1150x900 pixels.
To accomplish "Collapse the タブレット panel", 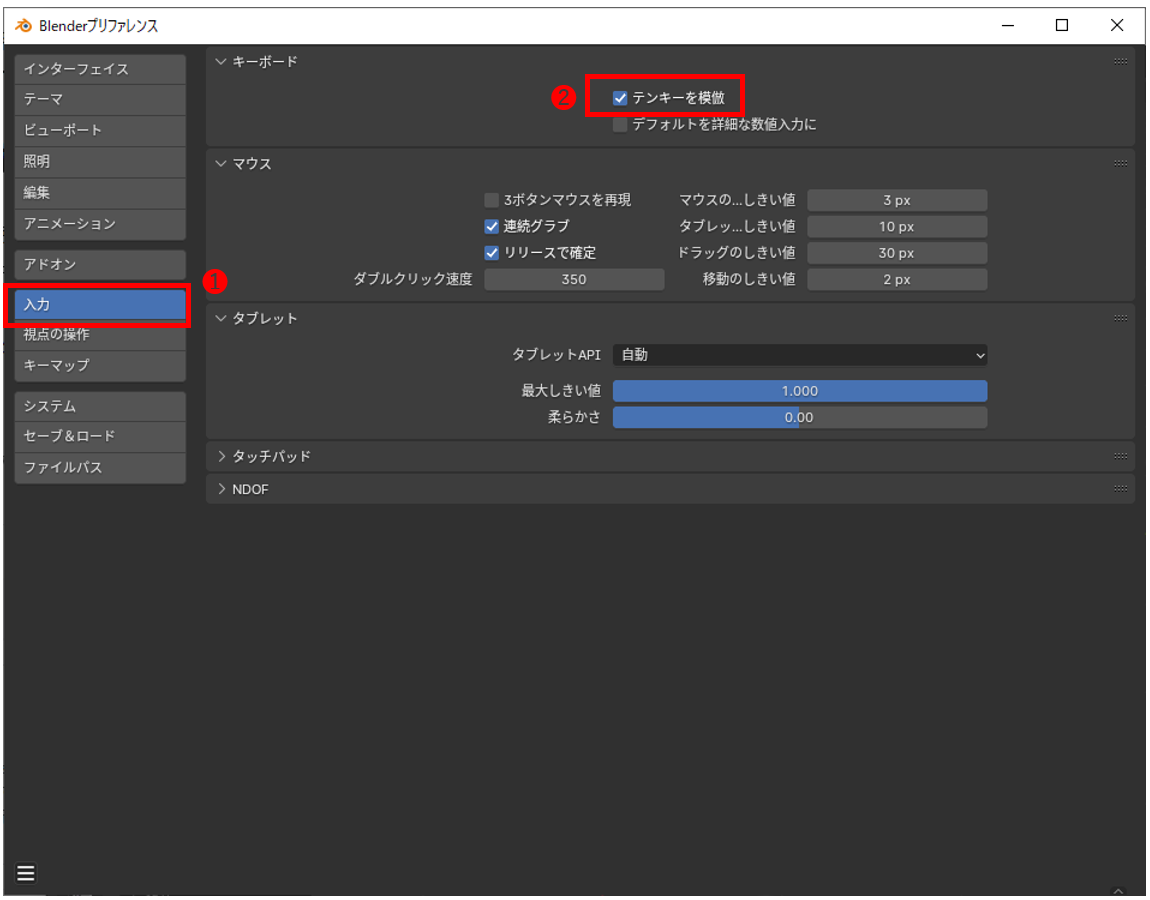I will click(x=221, y=318).
